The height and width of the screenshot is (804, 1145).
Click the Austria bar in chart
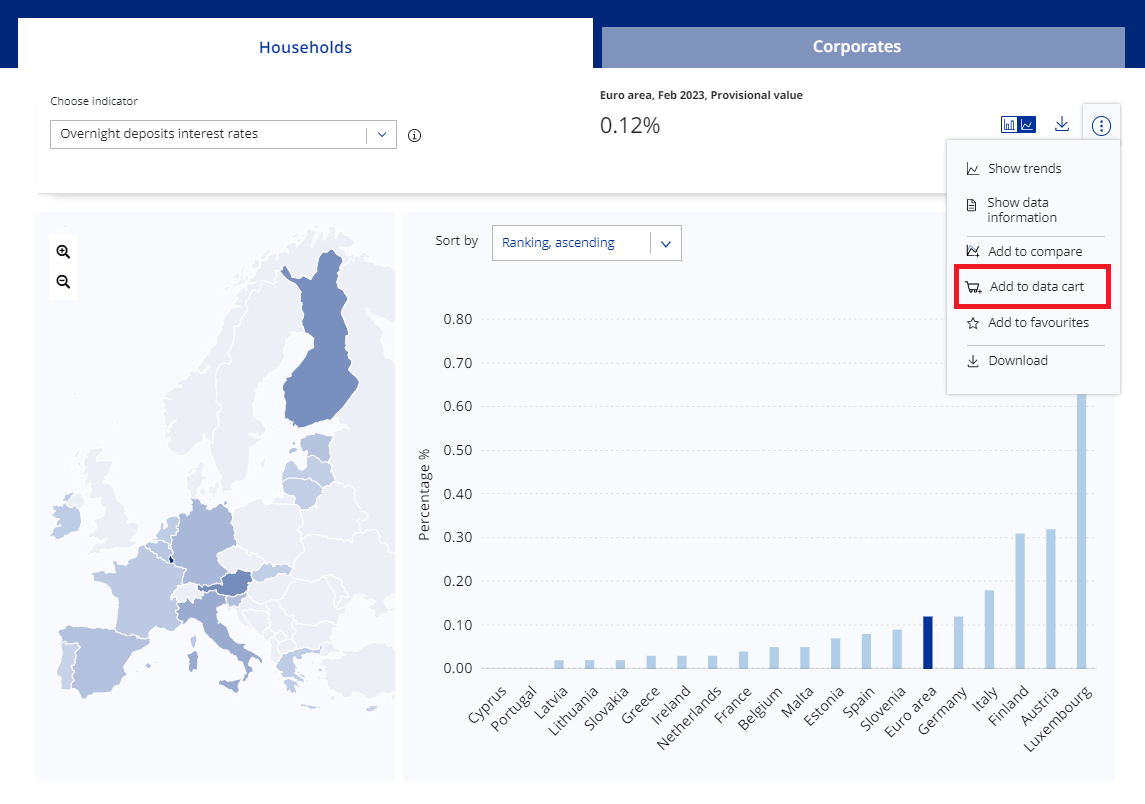tap(1050, 598)
